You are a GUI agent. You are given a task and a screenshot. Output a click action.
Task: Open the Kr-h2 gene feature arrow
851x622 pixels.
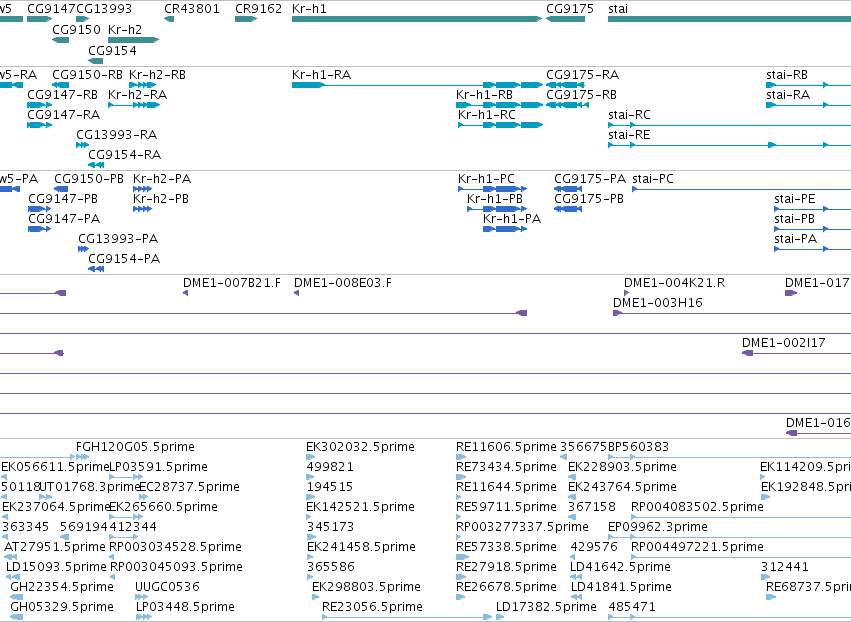coord(134,40)
